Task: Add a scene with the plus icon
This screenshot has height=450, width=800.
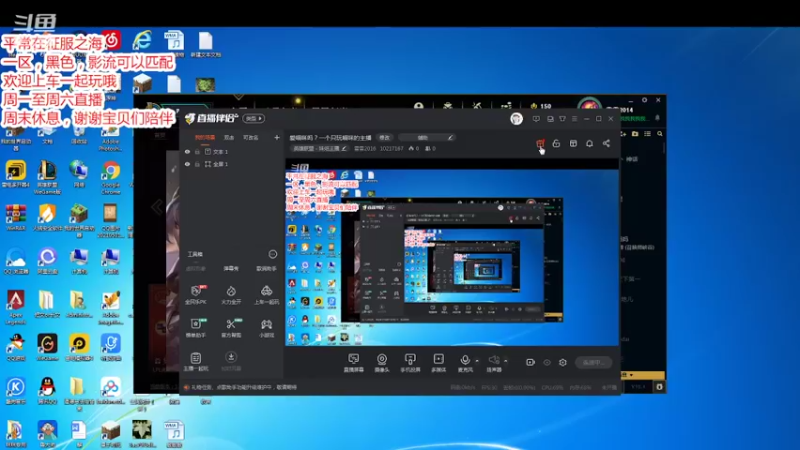Action: (277, 137)
